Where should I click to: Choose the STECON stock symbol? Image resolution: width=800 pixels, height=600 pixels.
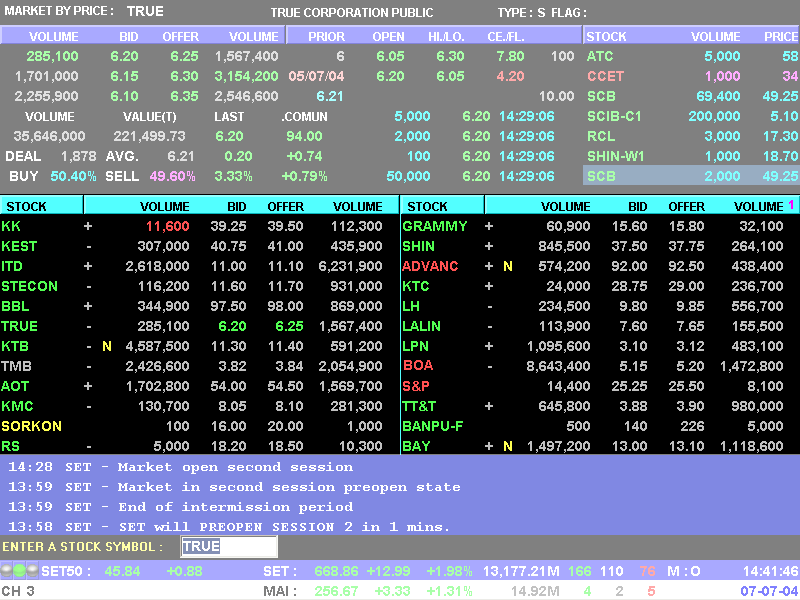tap(30, 286)
